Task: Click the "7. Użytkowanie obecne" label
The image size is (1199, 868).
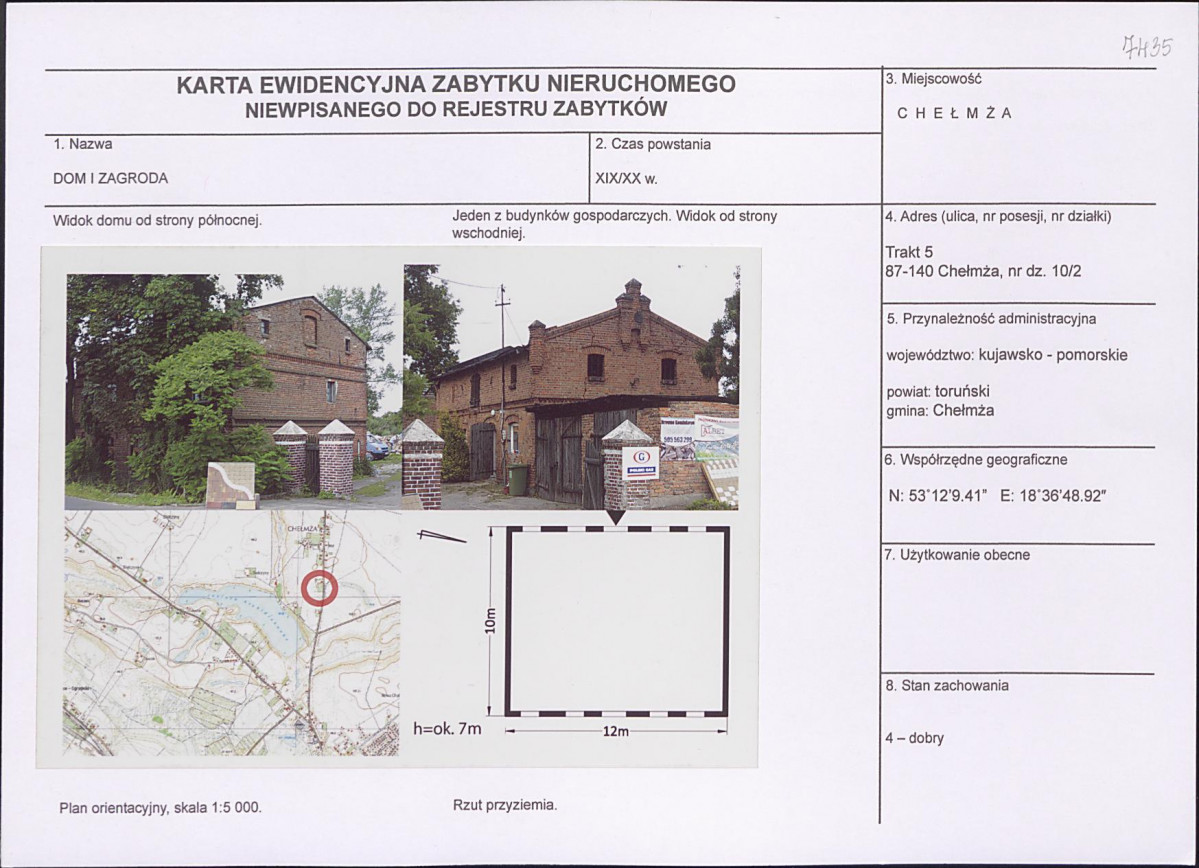Action: pos(957,555)
